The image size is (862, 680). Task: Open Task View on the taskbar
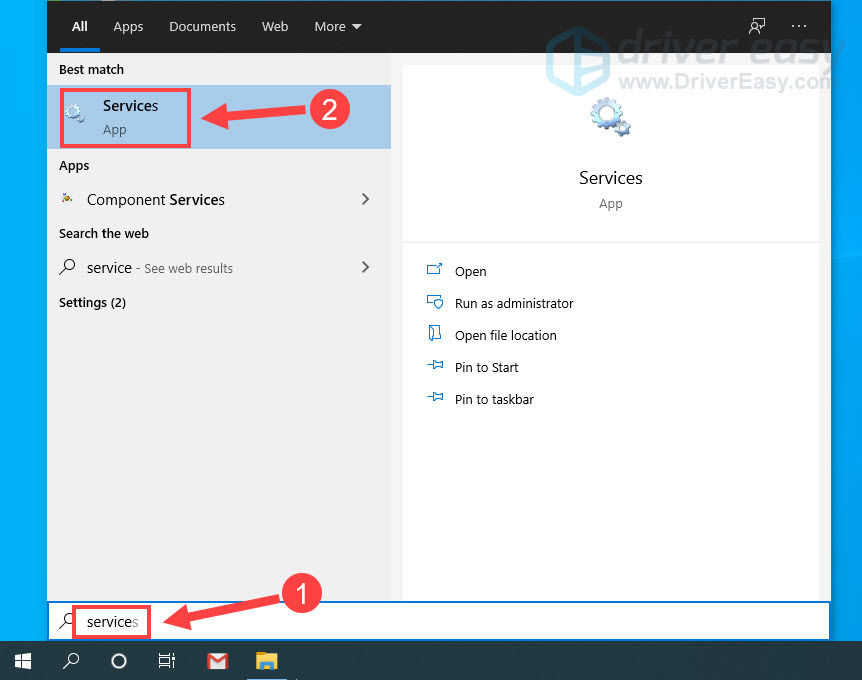click(167, 661)
